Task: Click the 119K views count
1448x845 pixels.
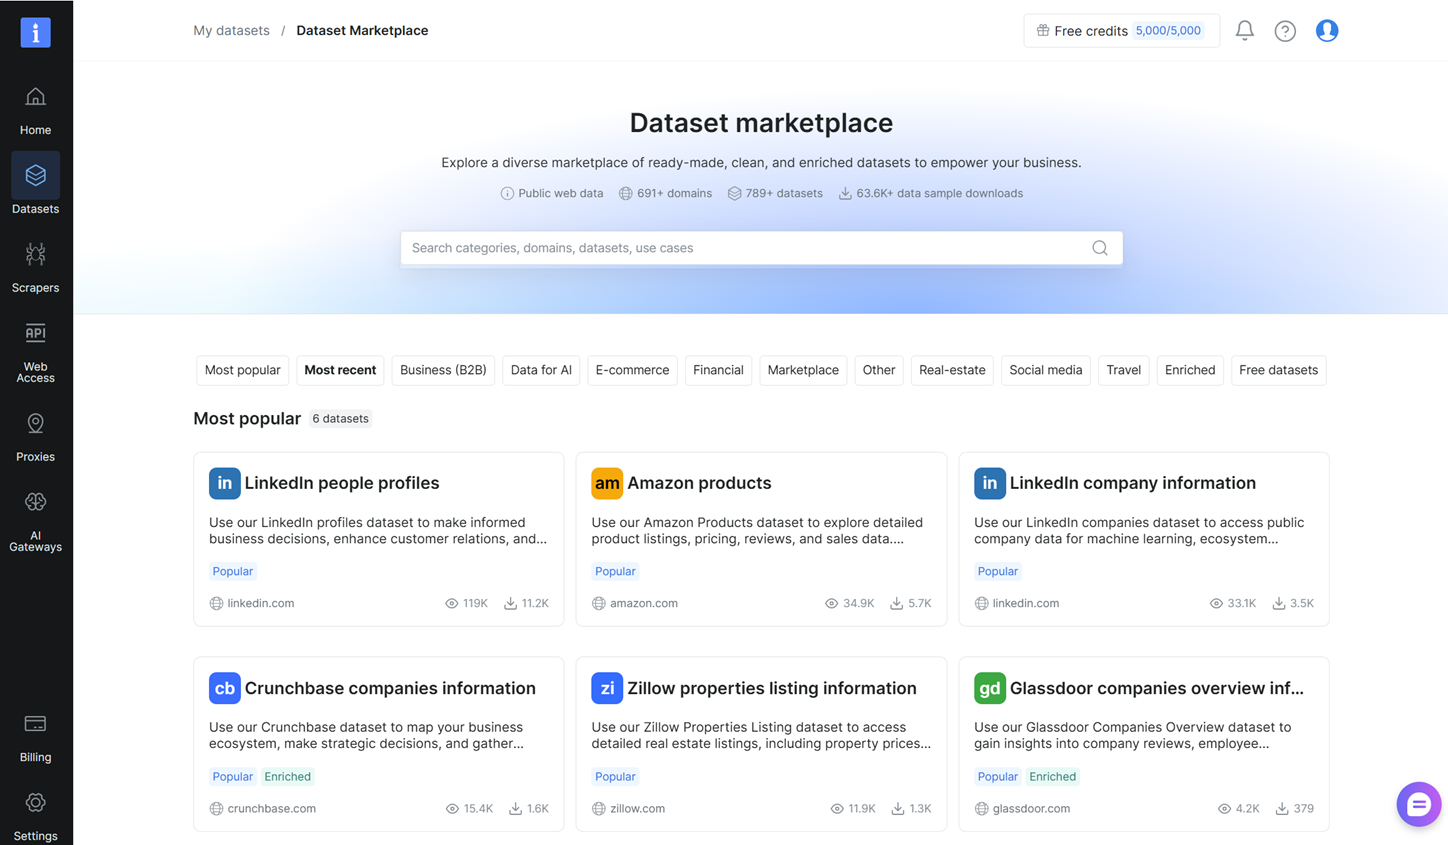Action: (475, 604)
